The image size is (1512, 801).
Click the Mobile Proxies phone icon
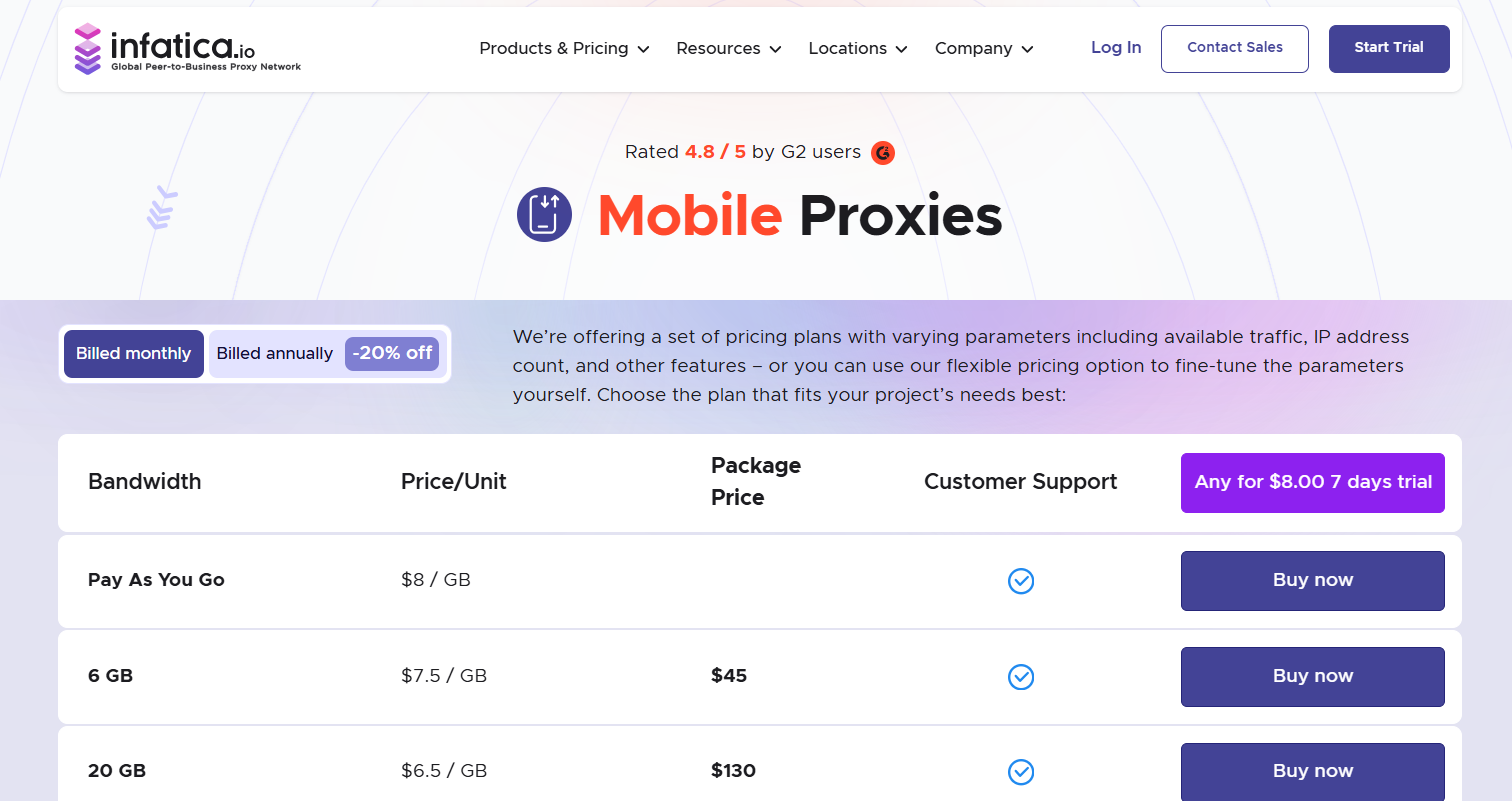coord(544,215)
